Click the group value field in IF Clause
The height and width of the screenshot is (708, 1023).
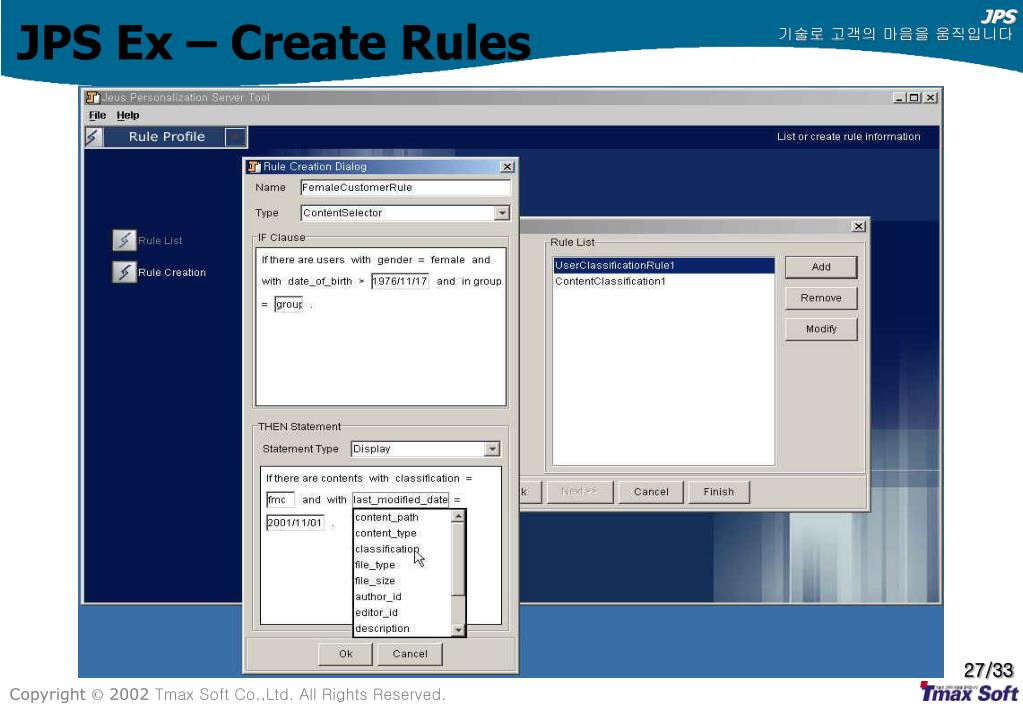289,304
